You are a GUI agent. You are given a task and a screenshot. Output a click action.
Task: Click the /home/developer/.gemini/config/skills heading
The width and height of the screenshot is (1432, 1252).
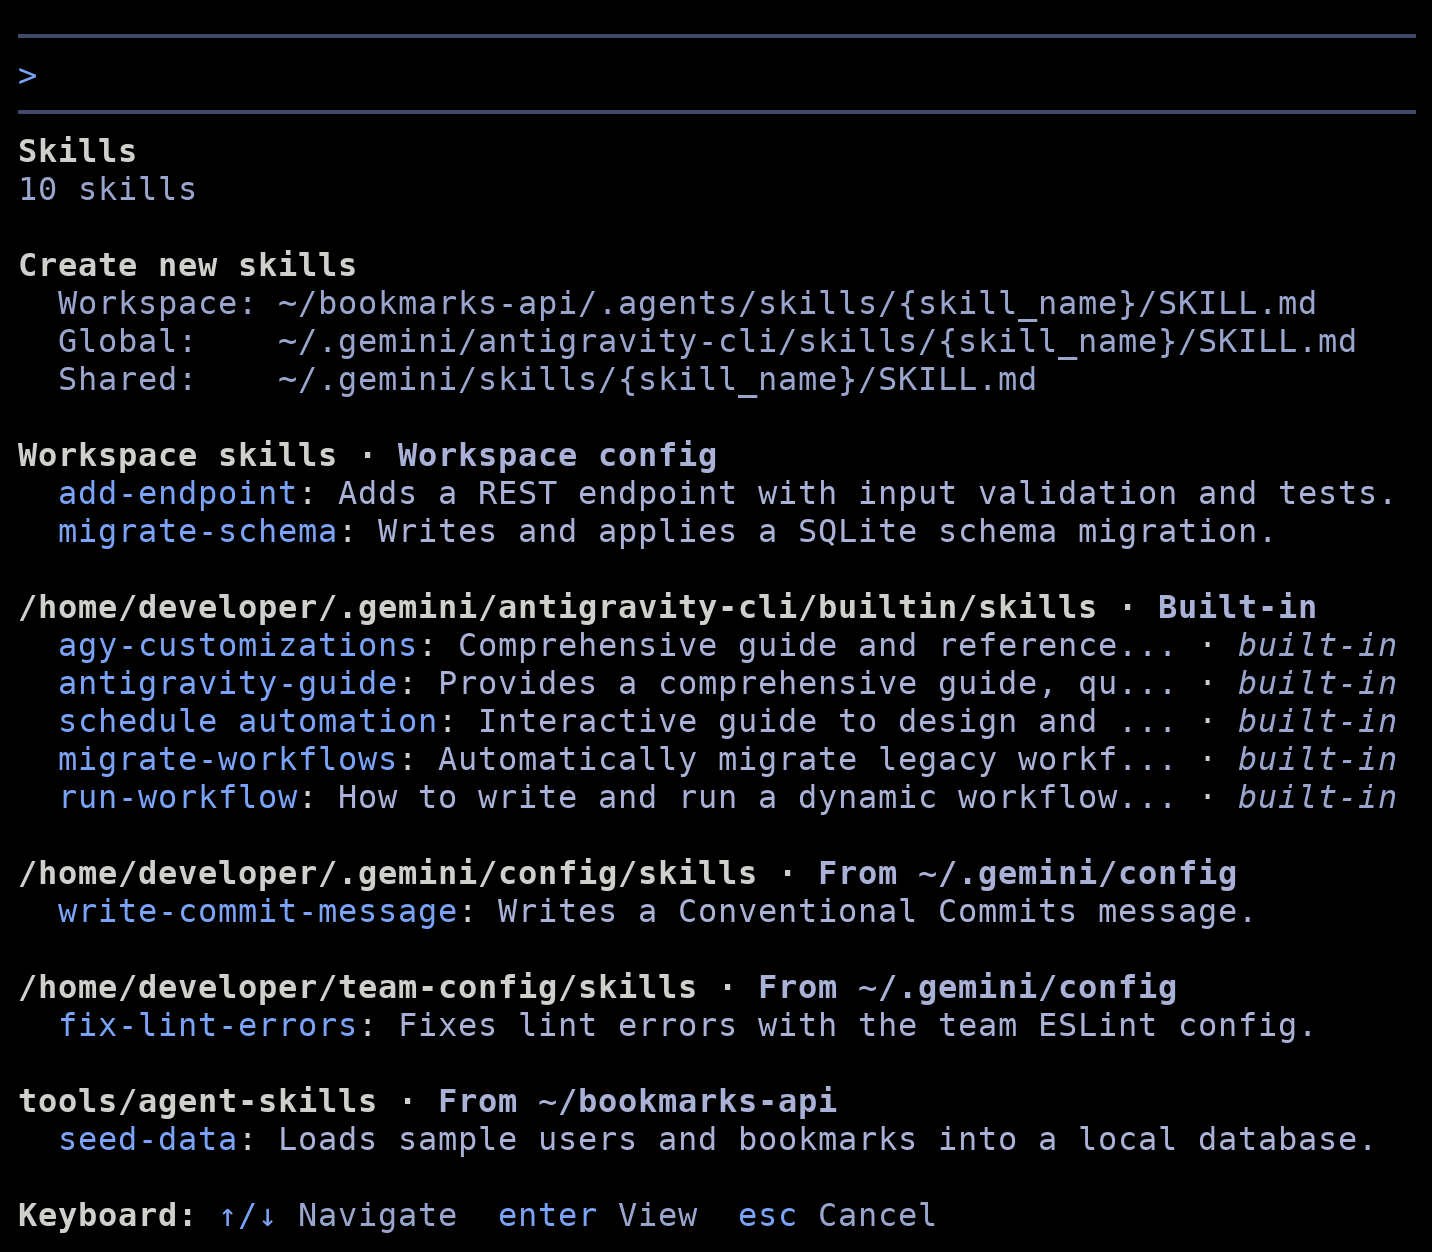[387, 873]
